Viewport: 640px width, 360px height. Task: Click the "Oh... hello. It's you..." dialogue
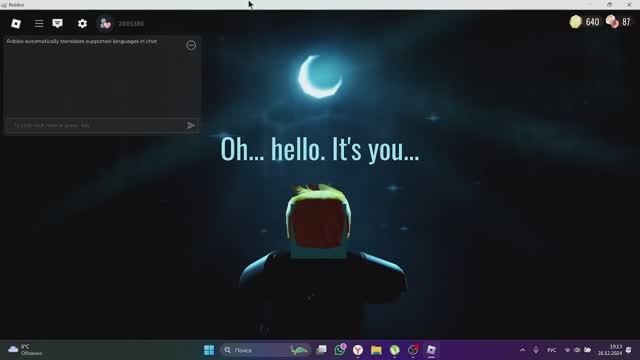pos(320,149)
